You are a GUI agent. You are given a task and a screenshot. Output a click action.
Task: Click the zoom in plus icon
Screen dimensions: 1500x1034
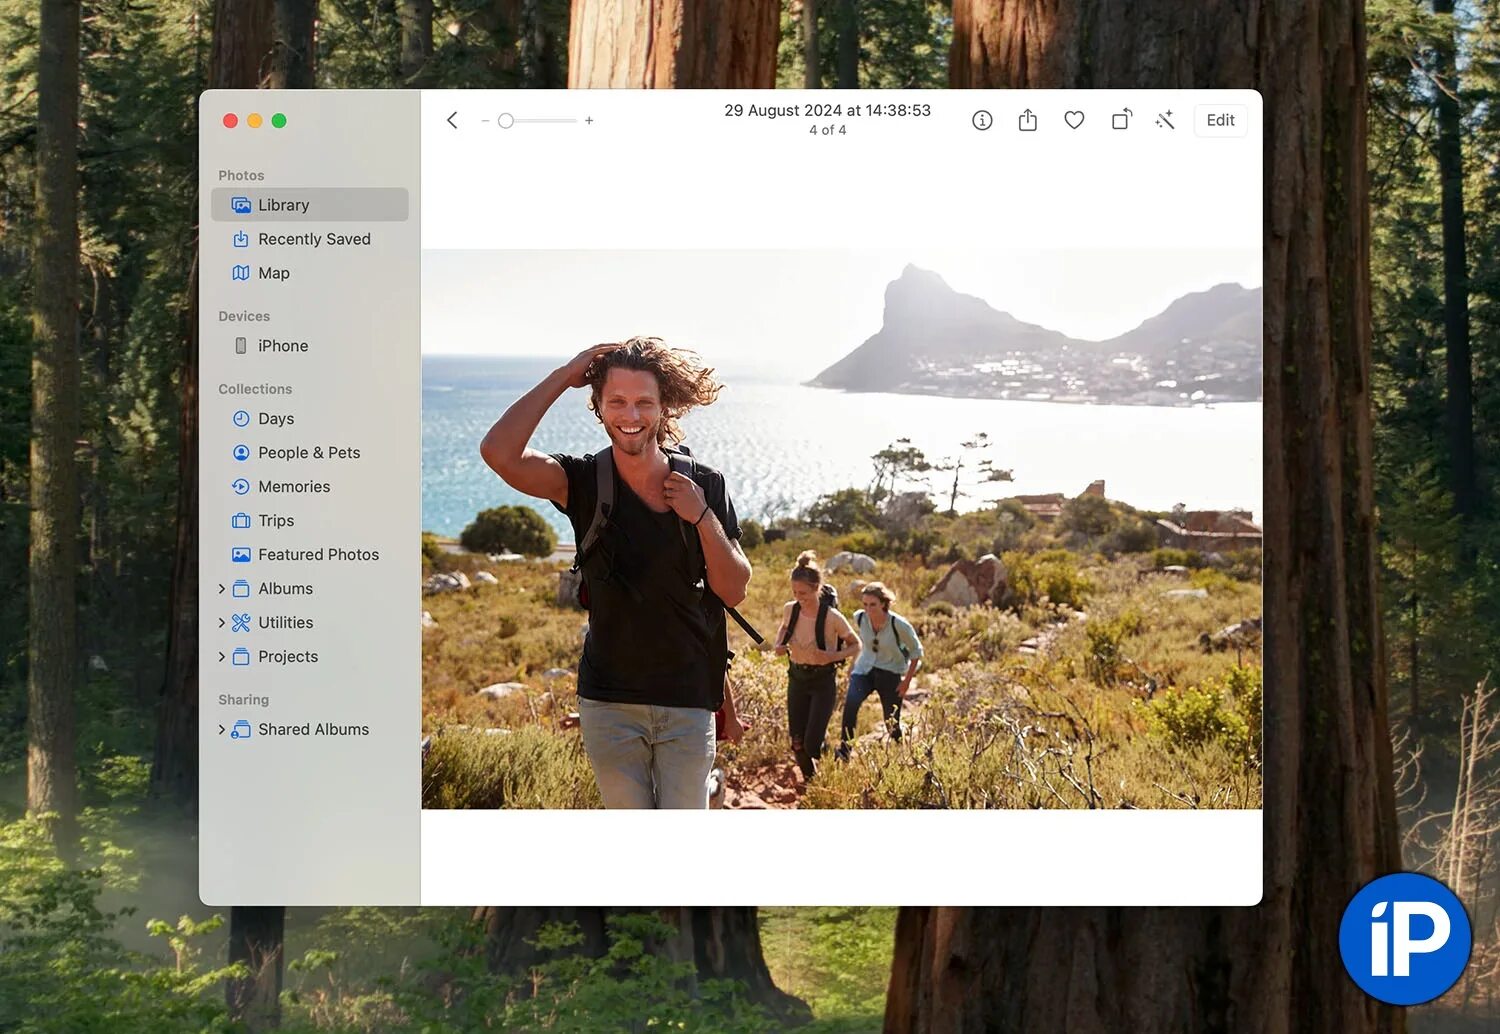(x=589, y=121)
